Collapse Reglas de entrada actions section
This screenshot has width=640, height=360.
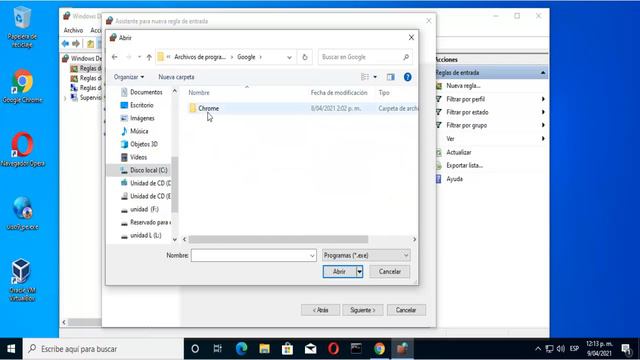click(x=543, y=73)
